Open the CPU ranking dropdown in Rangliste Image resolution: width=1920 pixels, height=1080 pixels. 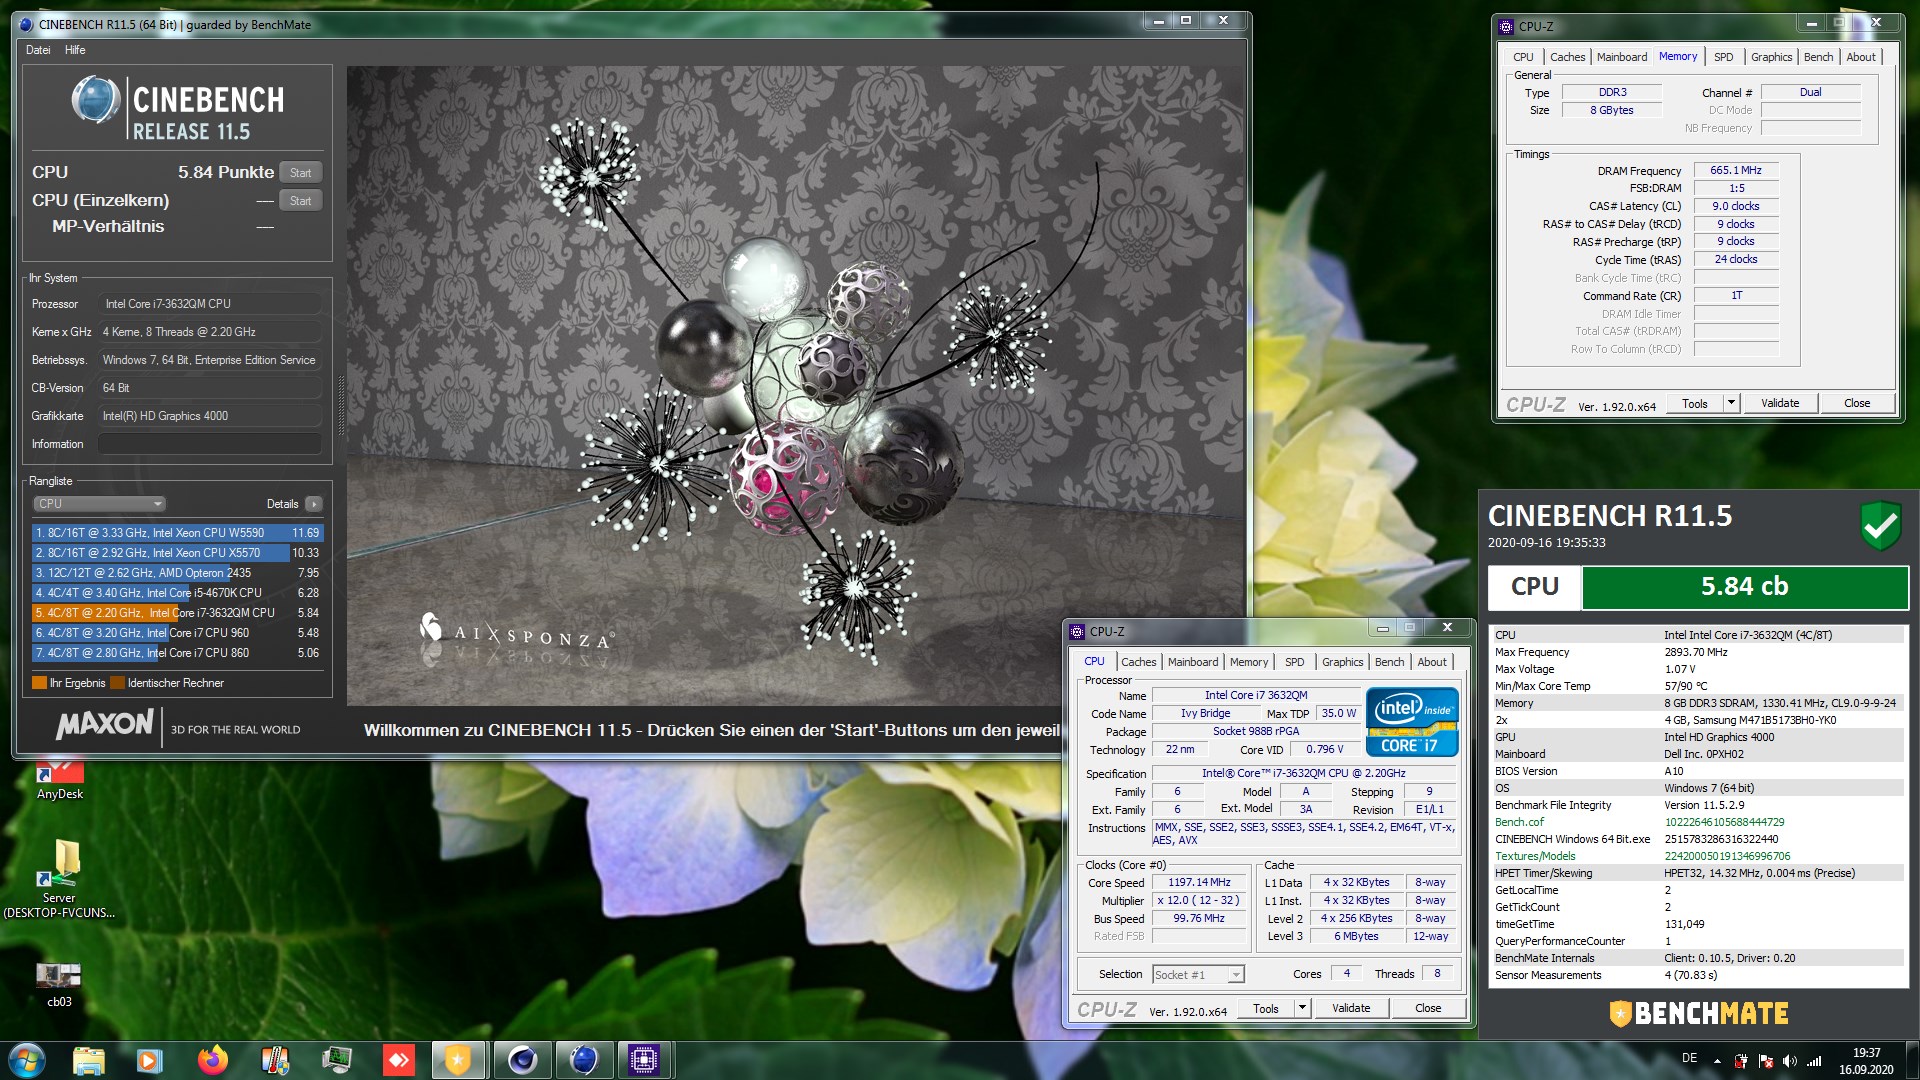tap(99, 504)
